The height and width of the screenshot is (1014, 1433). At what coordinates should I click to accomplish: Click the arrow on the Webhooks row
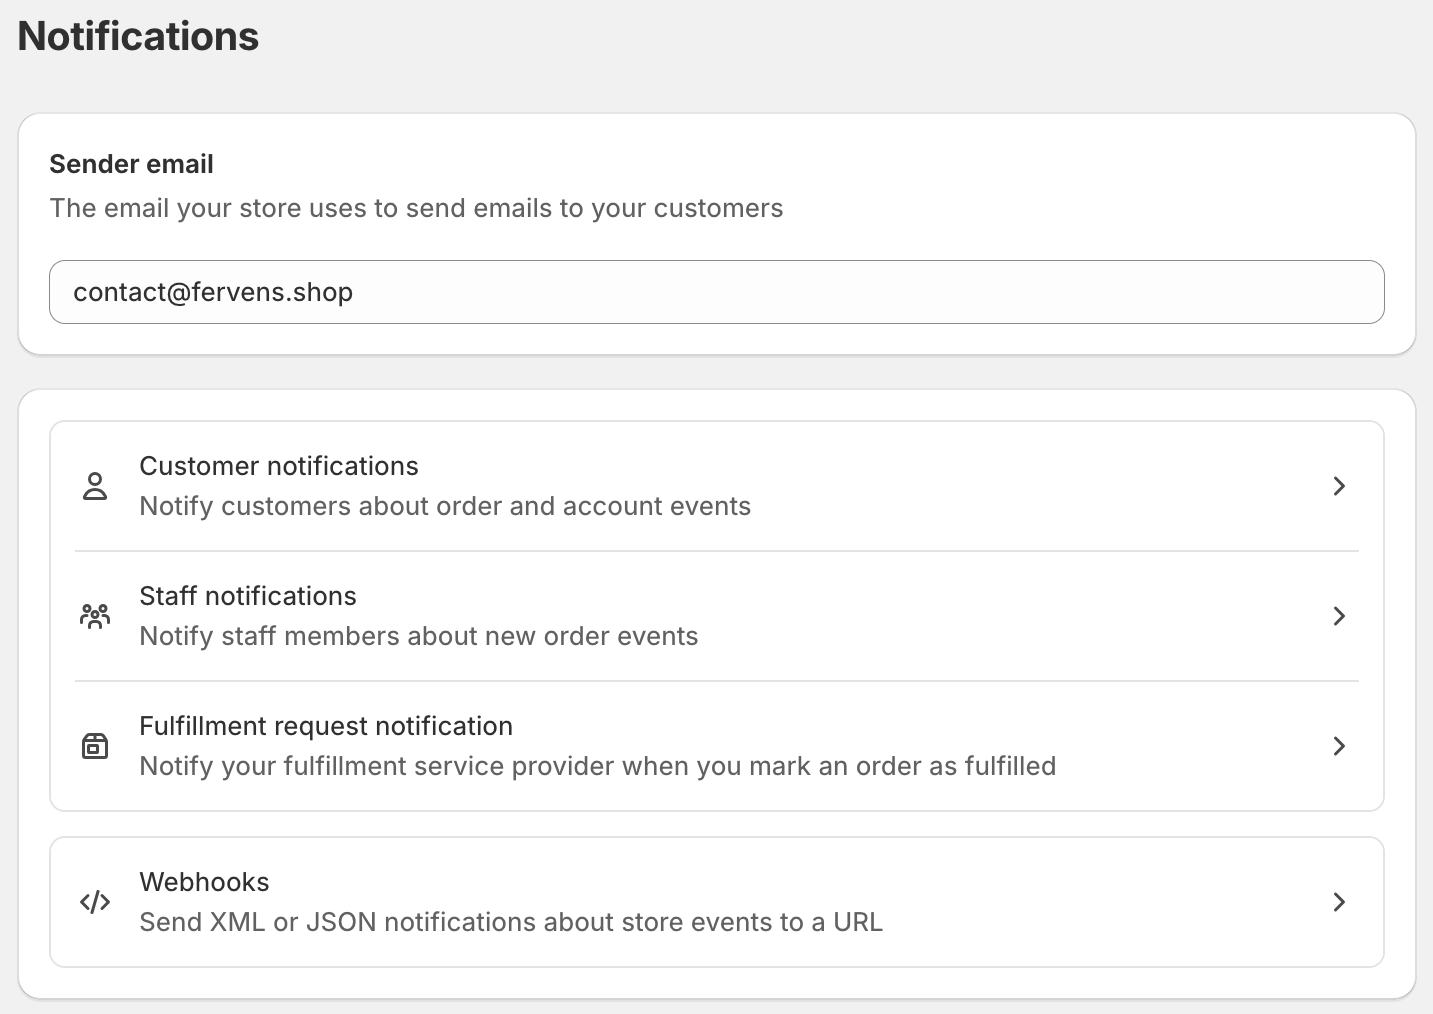point(1340,902)
